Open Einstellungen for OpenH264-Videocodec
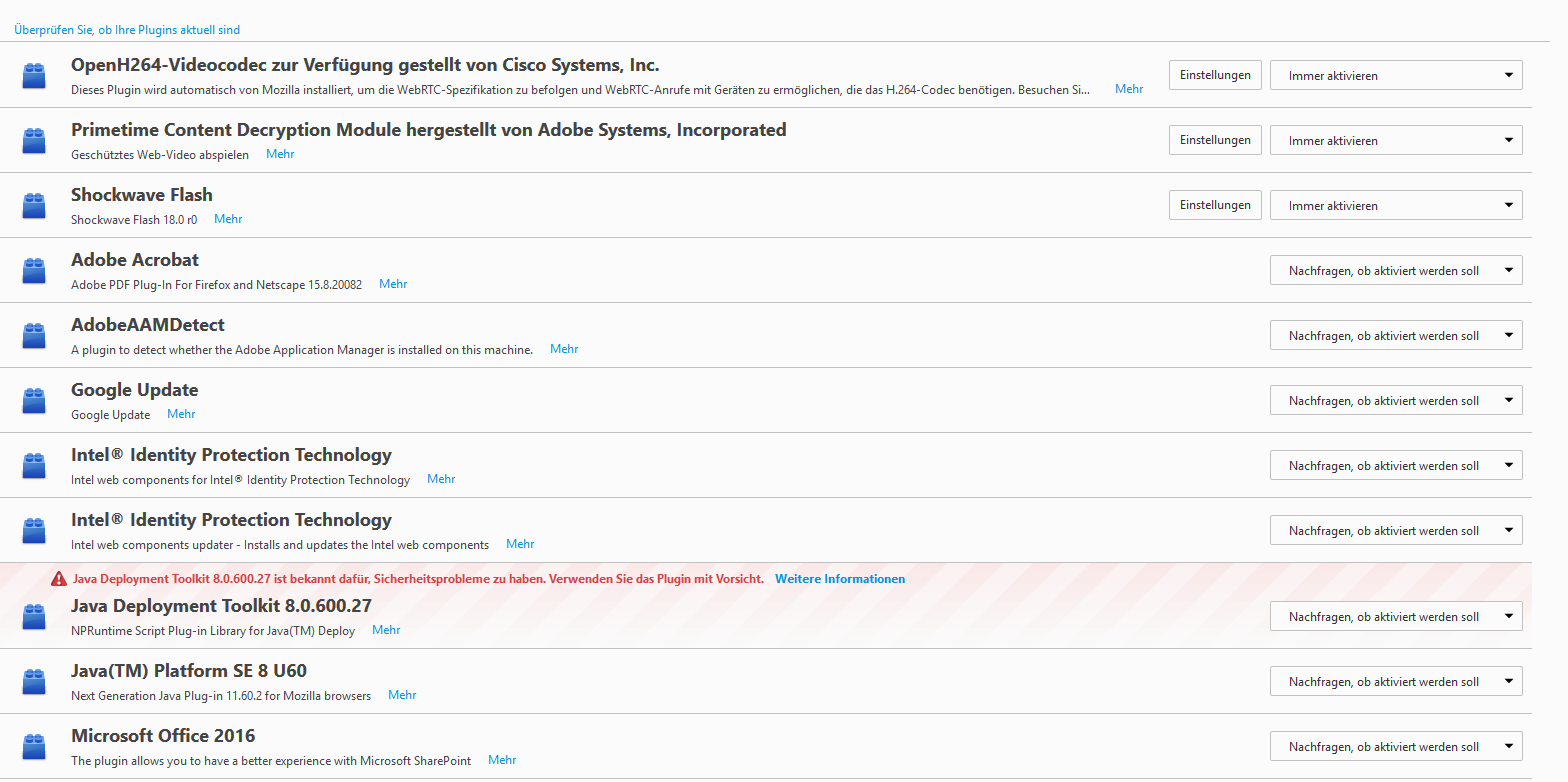1568x782 pixels. pos(1214,75)
